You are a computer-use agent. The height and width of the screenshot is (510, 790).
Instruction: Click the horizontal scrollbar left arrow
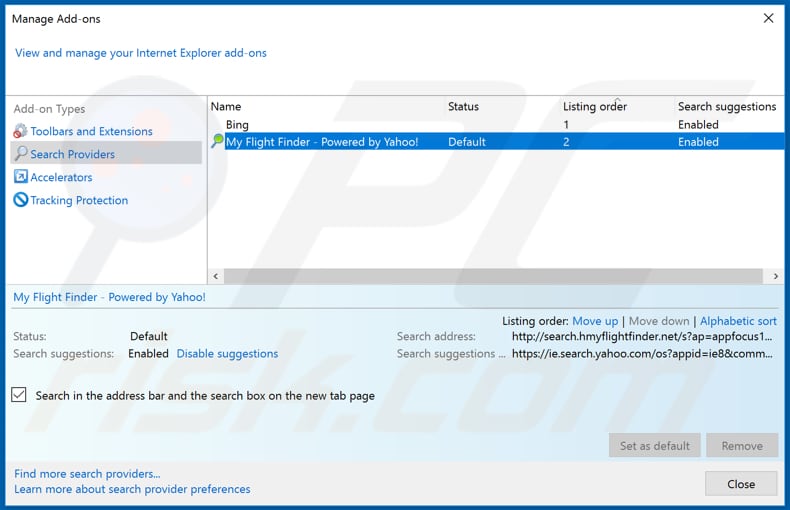click(x=216, y=276)
